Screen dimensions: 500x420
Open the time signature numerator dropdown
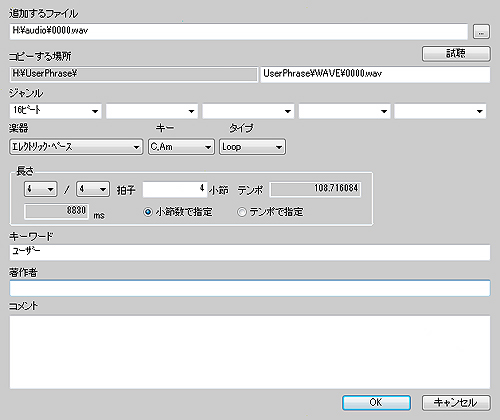pyautogui.click(x=41, y=189)
